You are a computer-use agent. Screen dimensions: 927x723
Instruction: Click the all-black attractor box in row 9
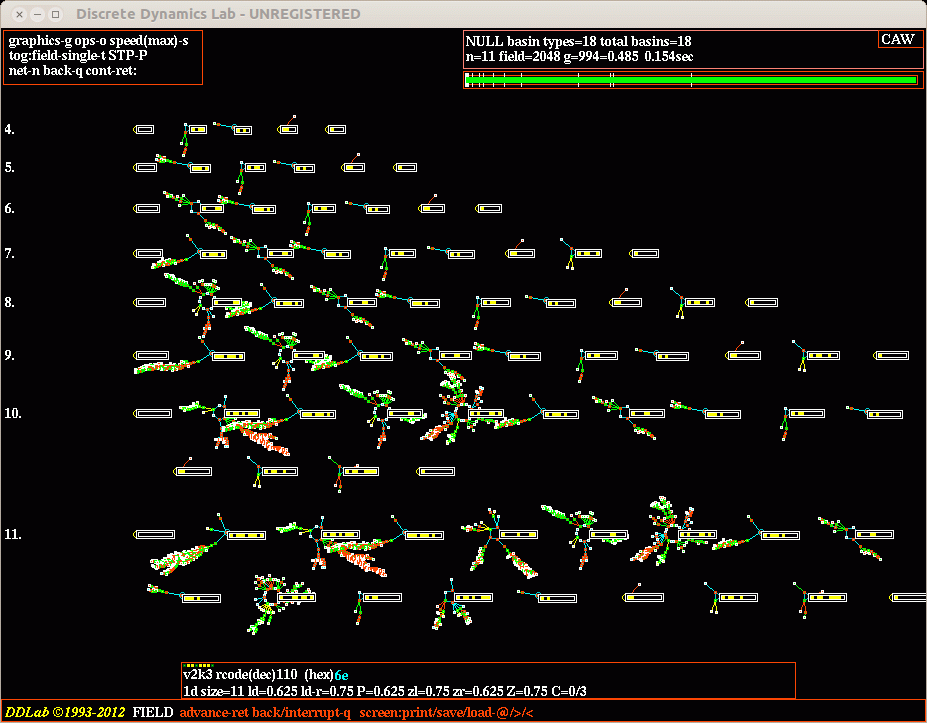151,356
